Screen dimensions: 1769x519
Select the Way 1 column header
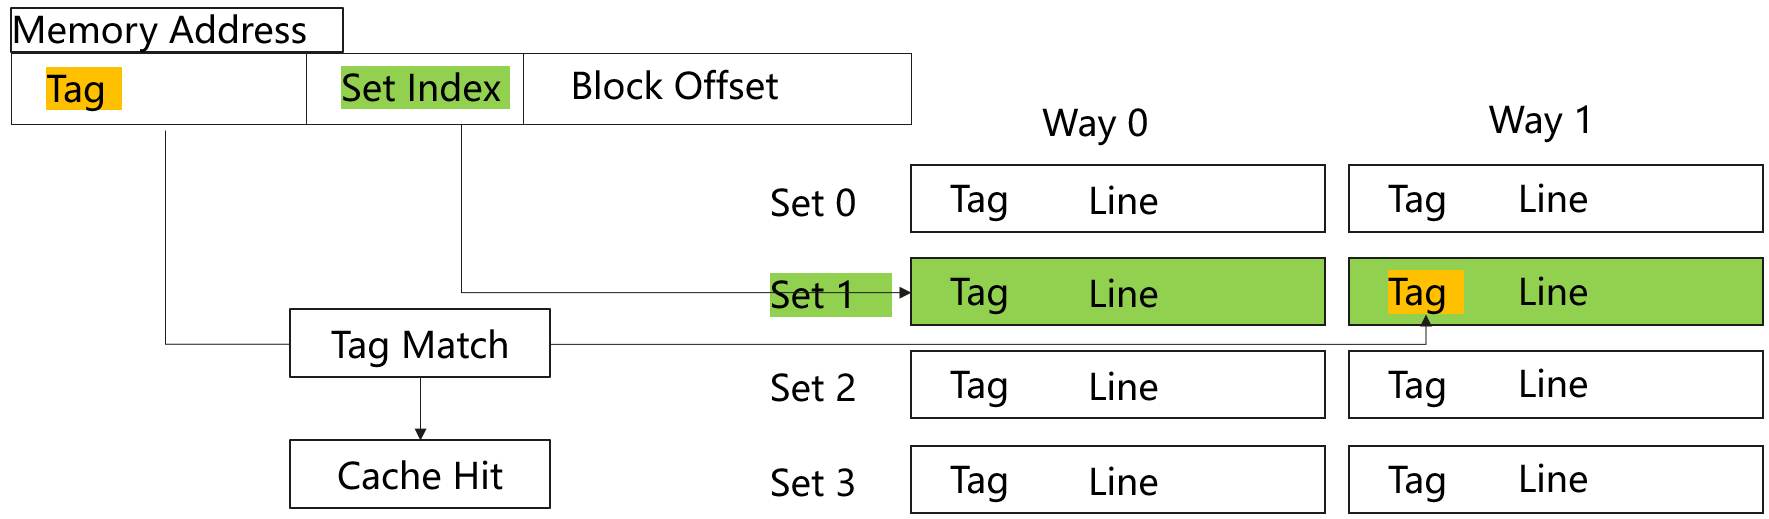coord(1539,120)
